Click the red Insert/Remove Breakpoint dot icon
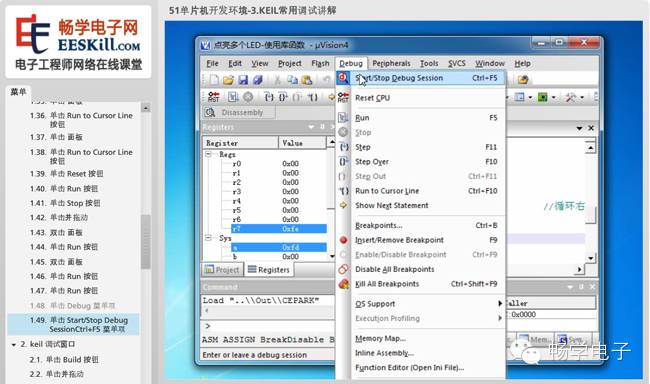The image size is (650, 384). 343,240
